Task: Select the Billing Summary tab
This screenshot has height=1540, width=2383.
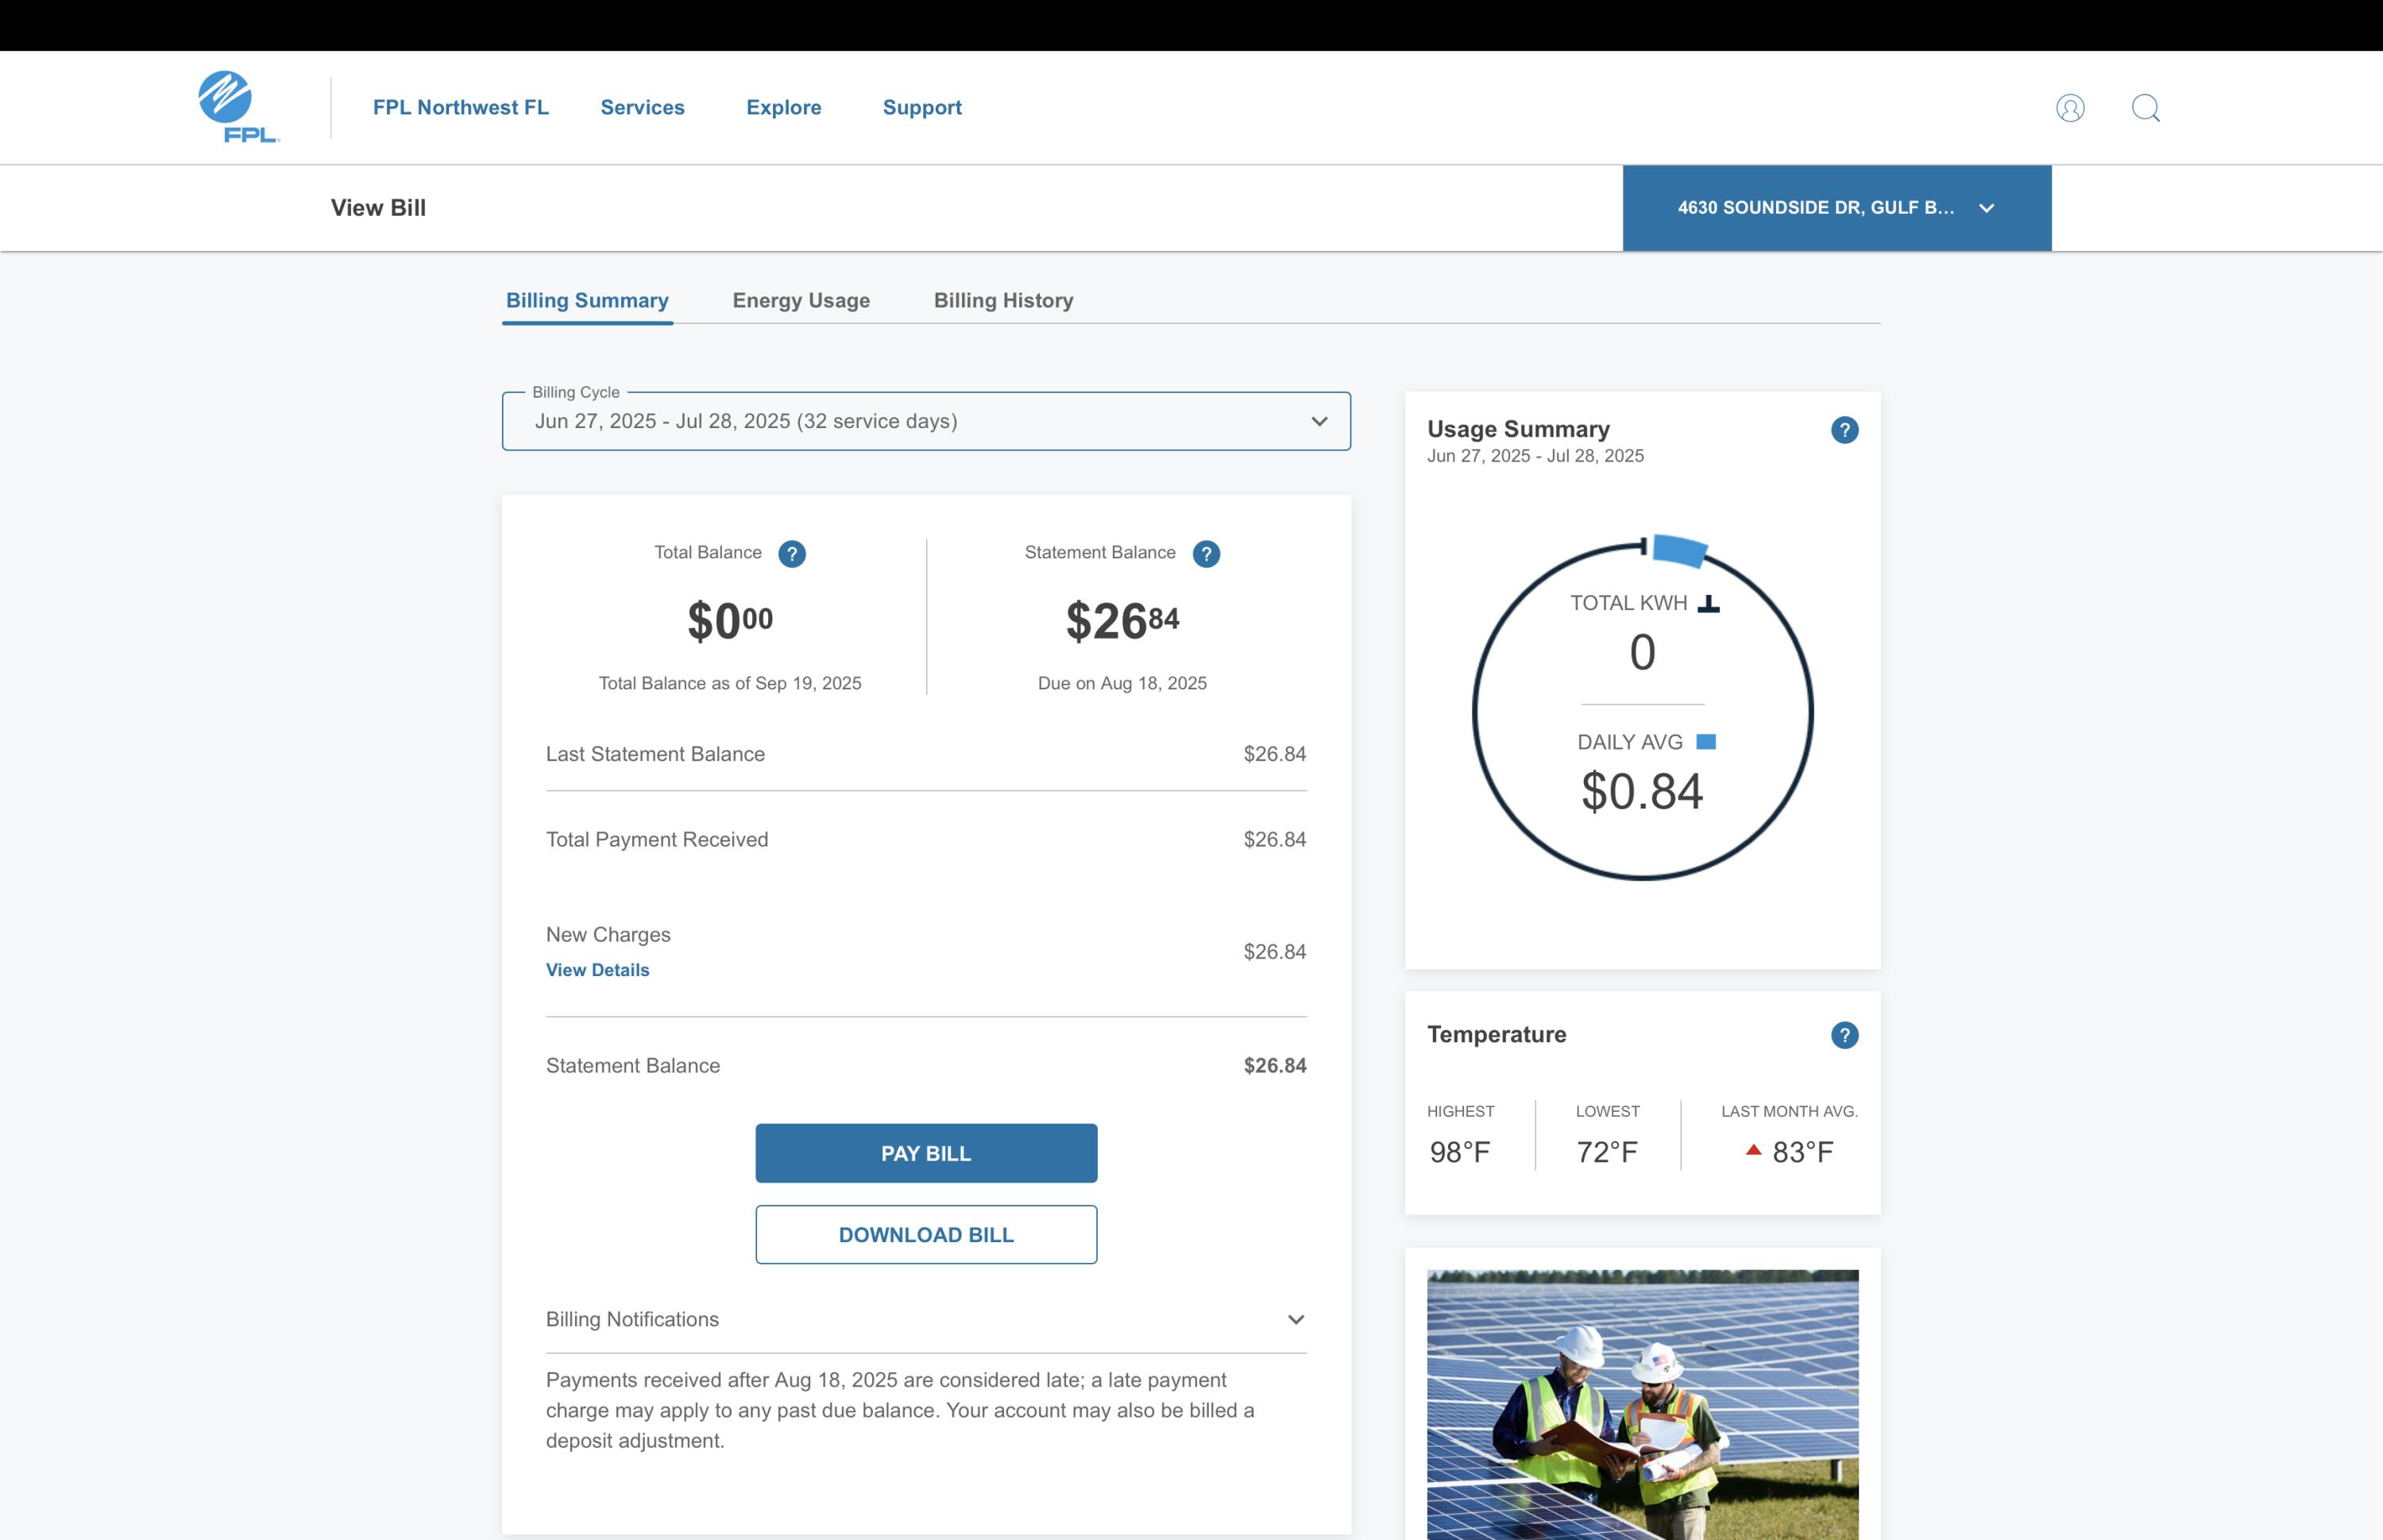Action: point(587,300)
